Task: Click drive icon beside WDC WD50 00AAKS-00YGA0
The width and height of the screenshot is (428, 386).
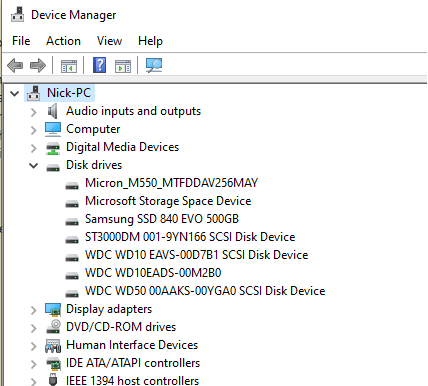Action: click(x=72, y=293)
